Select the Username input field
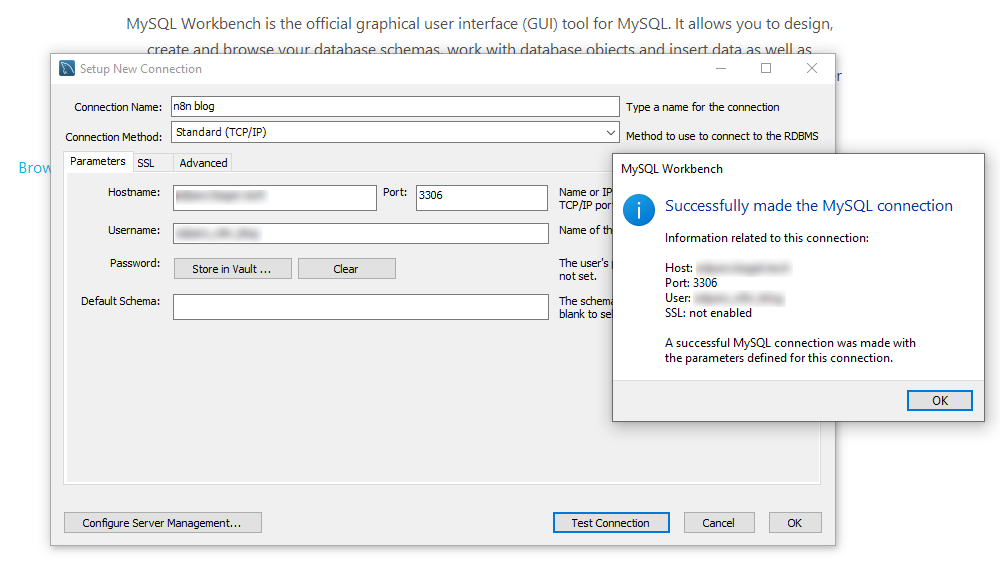Screen dimensions: 1000x563 360,233
